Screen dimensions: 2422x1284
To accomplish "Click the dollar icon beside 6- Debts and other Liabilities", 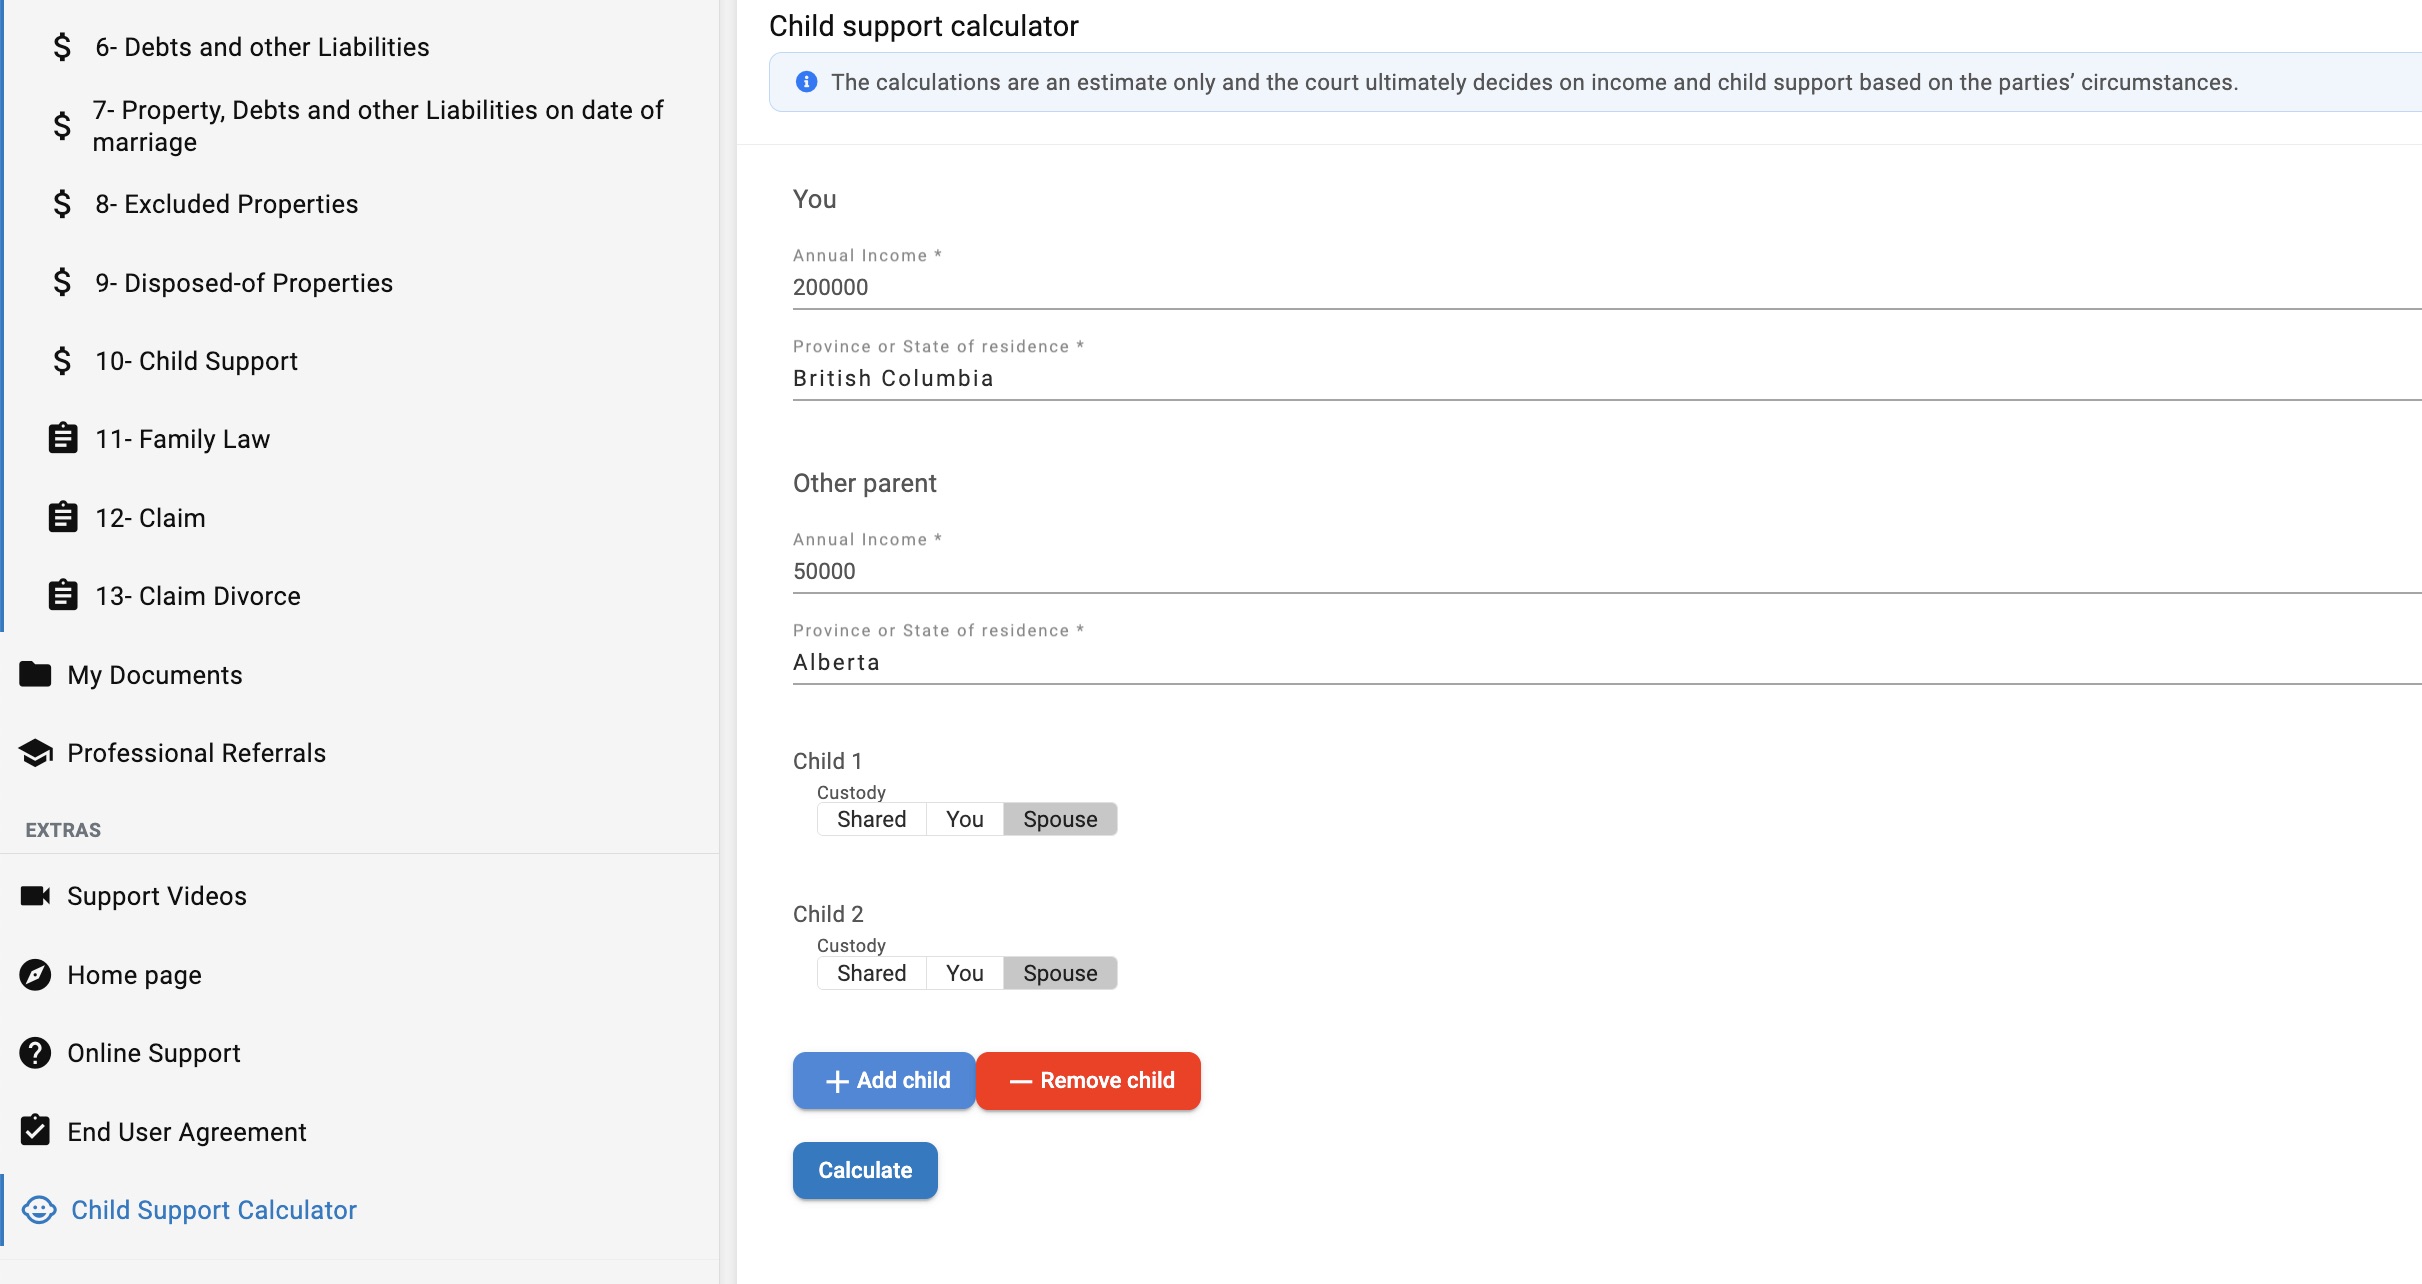I will [x=62, y=46].
